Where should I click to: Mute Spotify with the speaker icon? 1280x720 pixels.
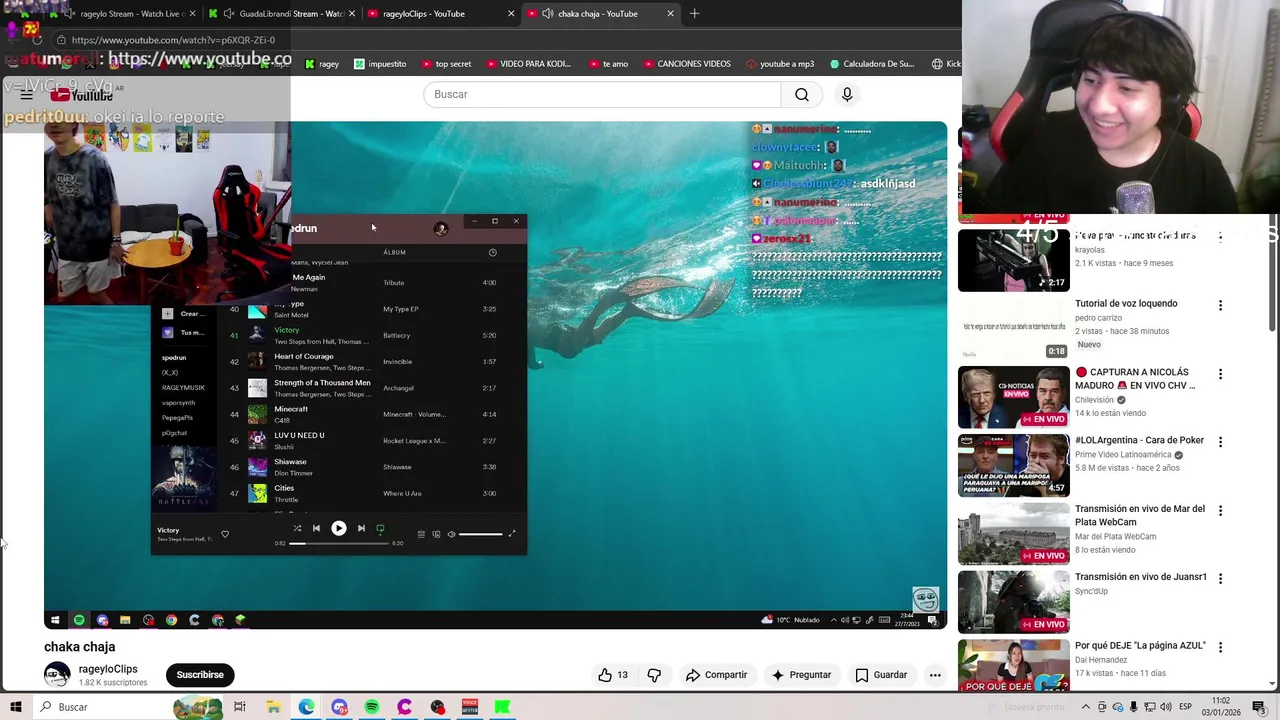point(451,534)
